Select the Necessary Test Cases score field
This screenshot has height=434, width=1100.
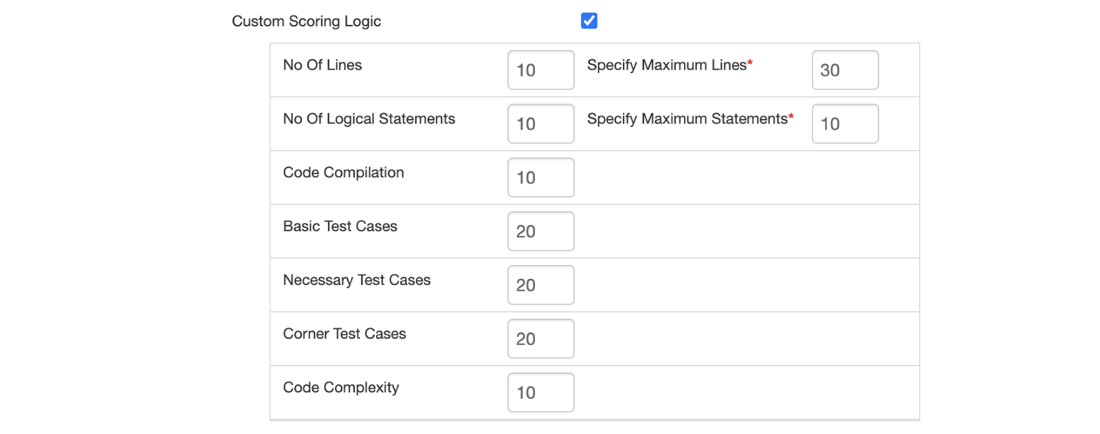(x=540, y=285)
